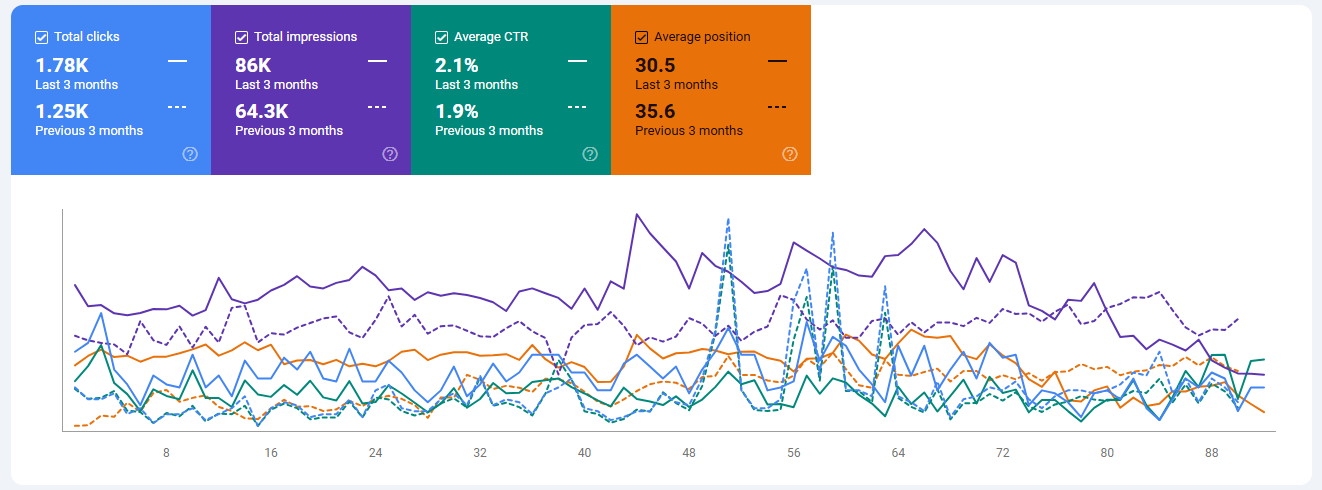Click the 86K impressions value
Screen dimensions: 1322x490
coord(253,66)
